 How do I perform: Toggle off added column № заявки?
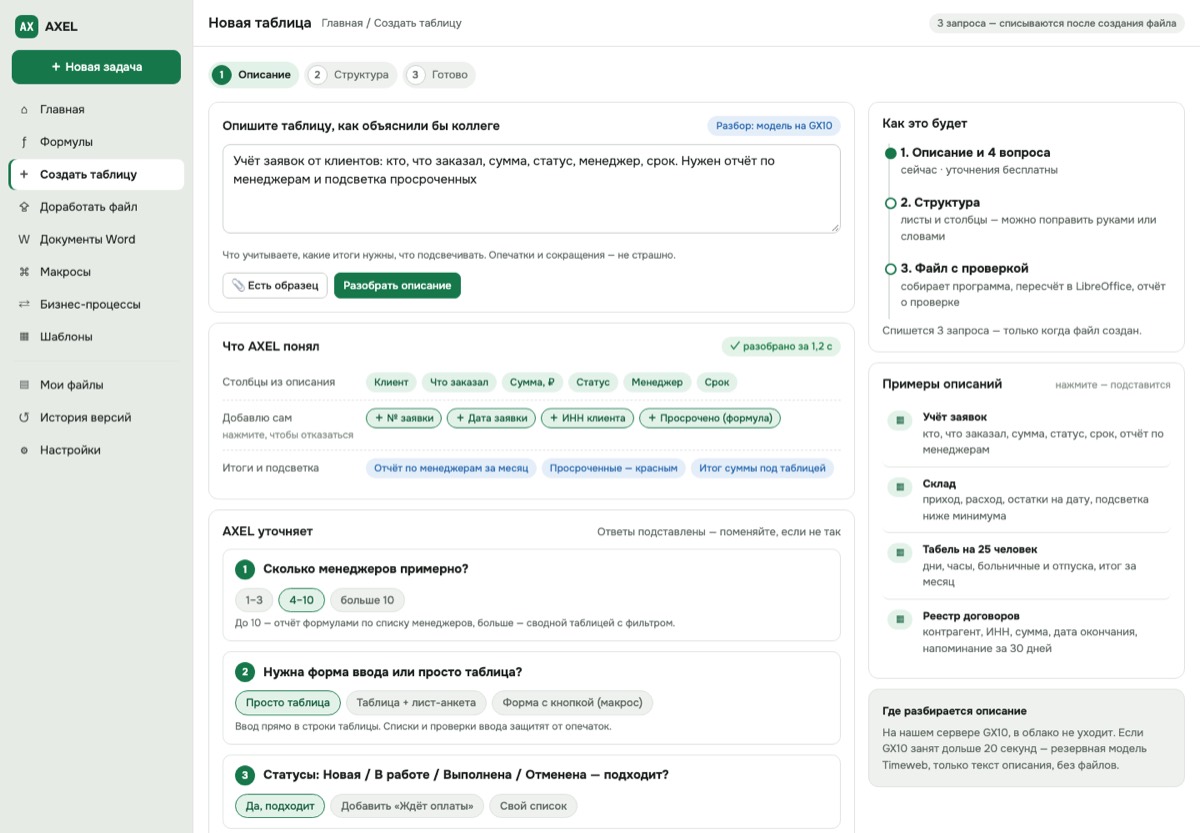pyautogui.click(x=404, y=418)
